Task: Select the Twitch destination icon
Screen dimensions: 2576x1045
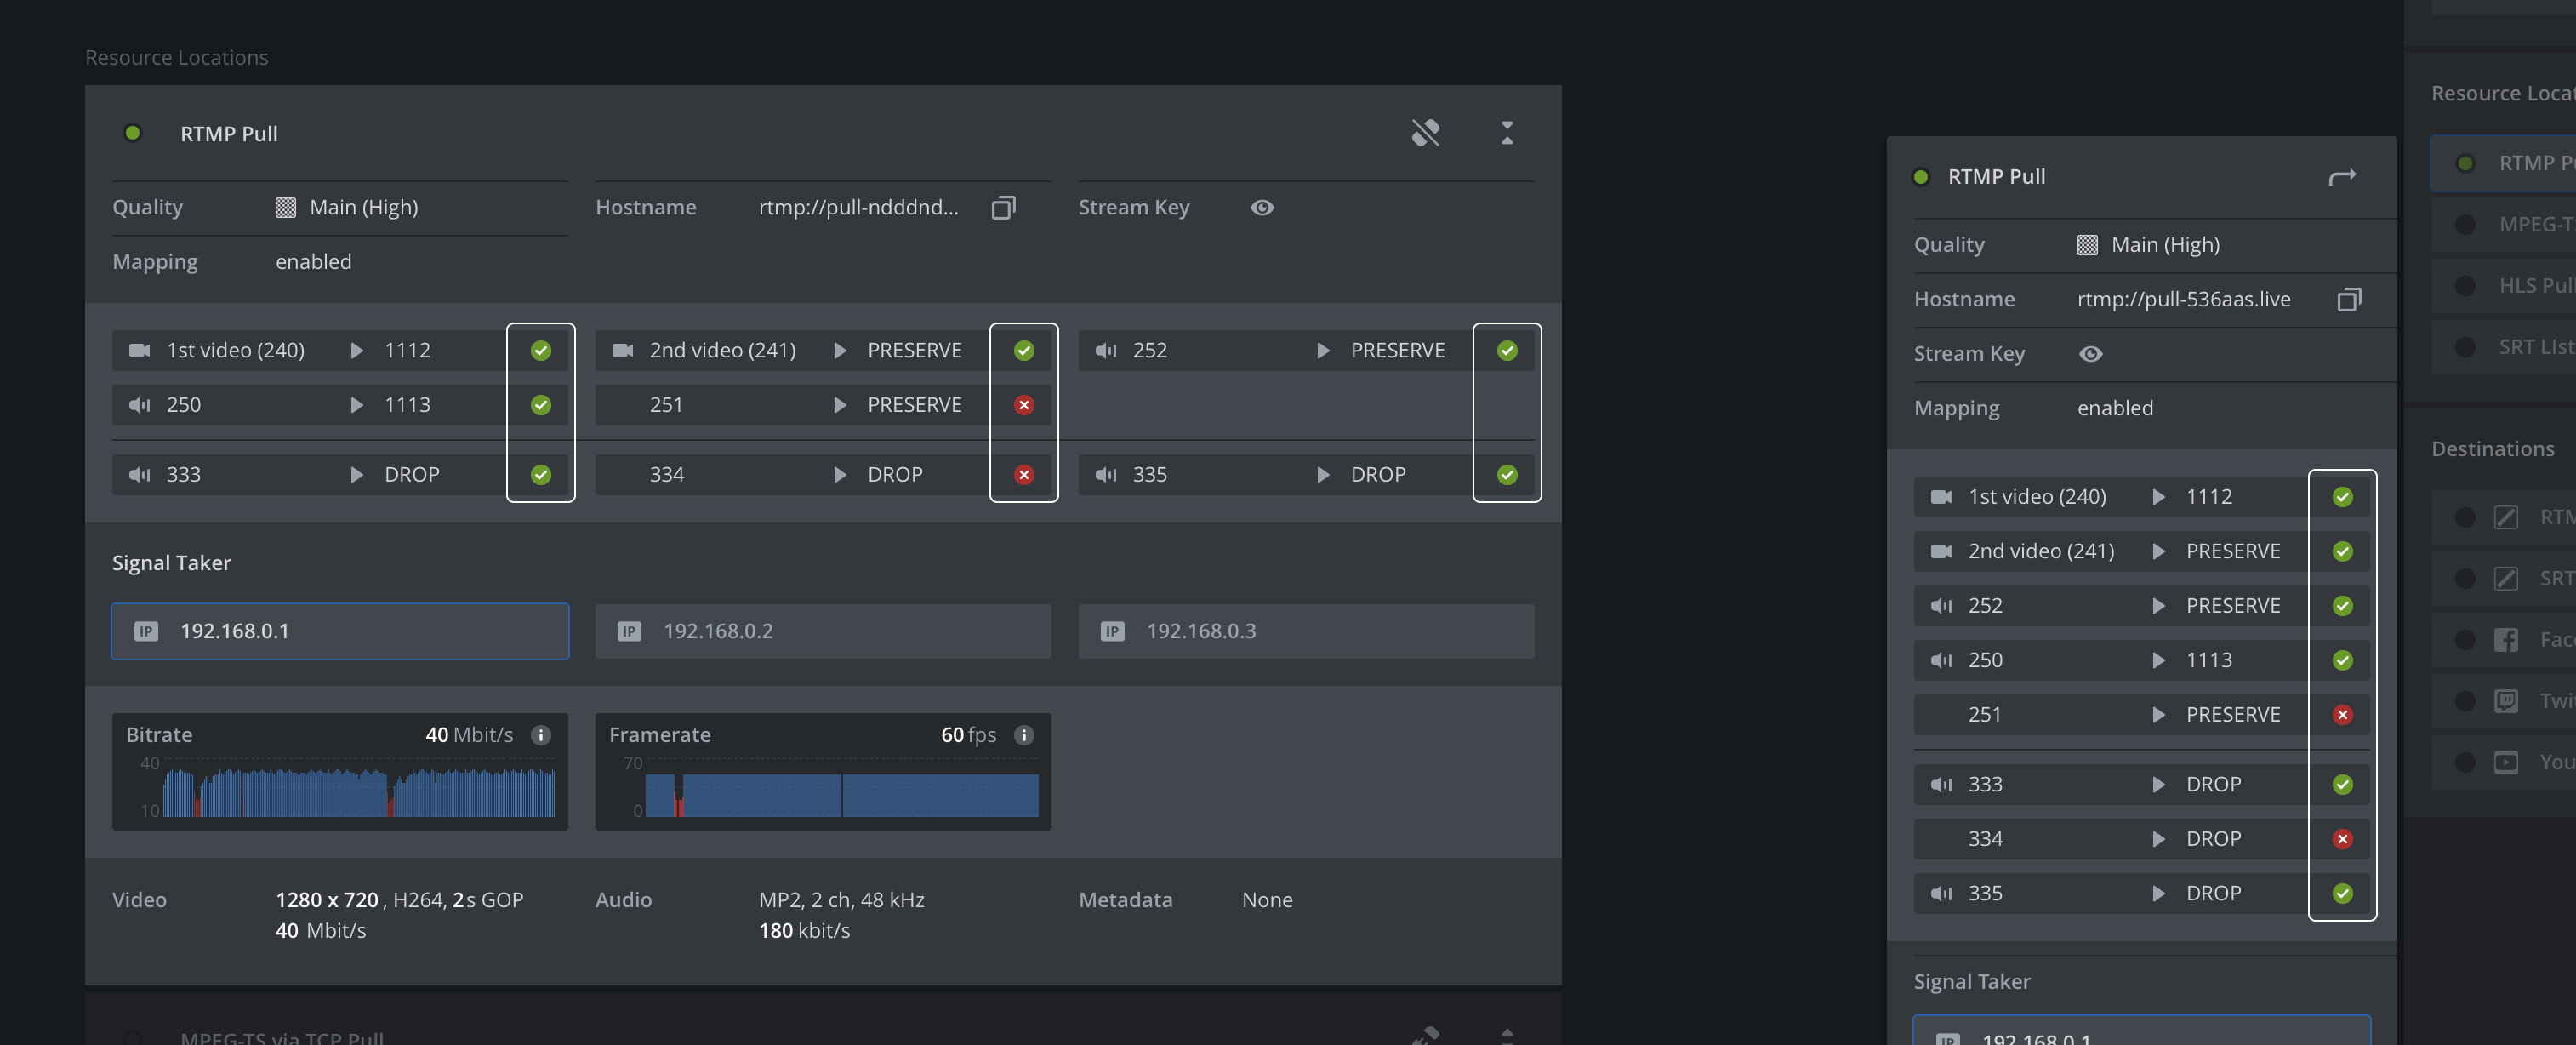Action: coord(2508,700)
